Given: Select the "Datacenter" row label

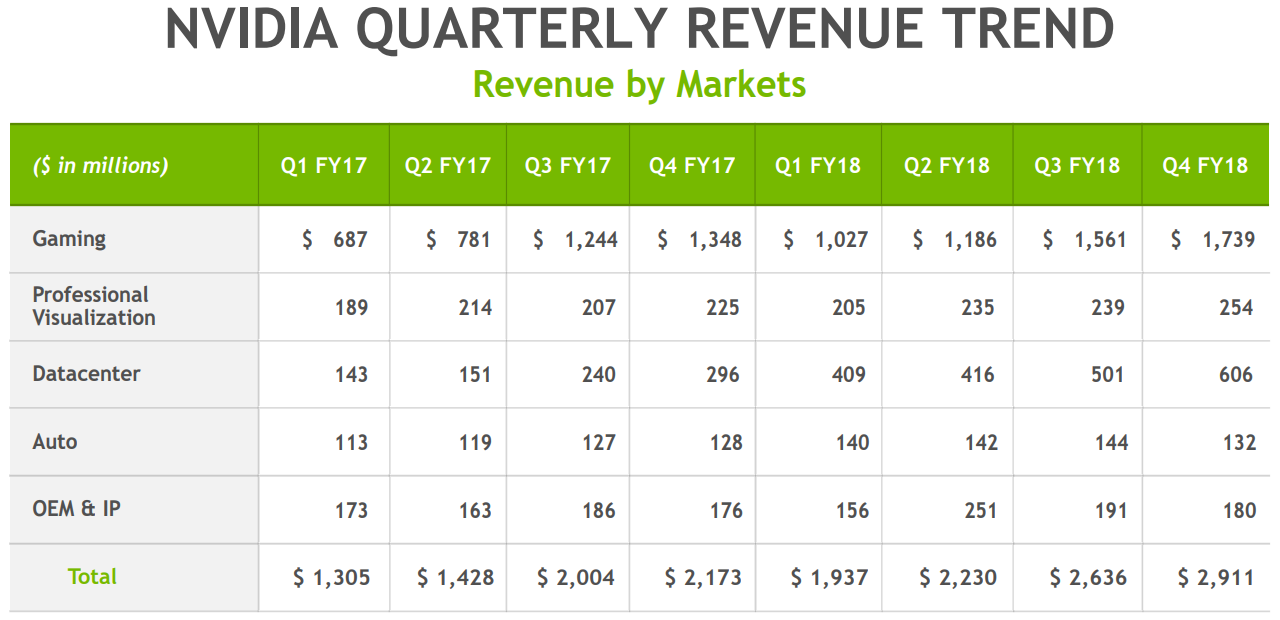Looking at the screenshot, I should [86, 374].
